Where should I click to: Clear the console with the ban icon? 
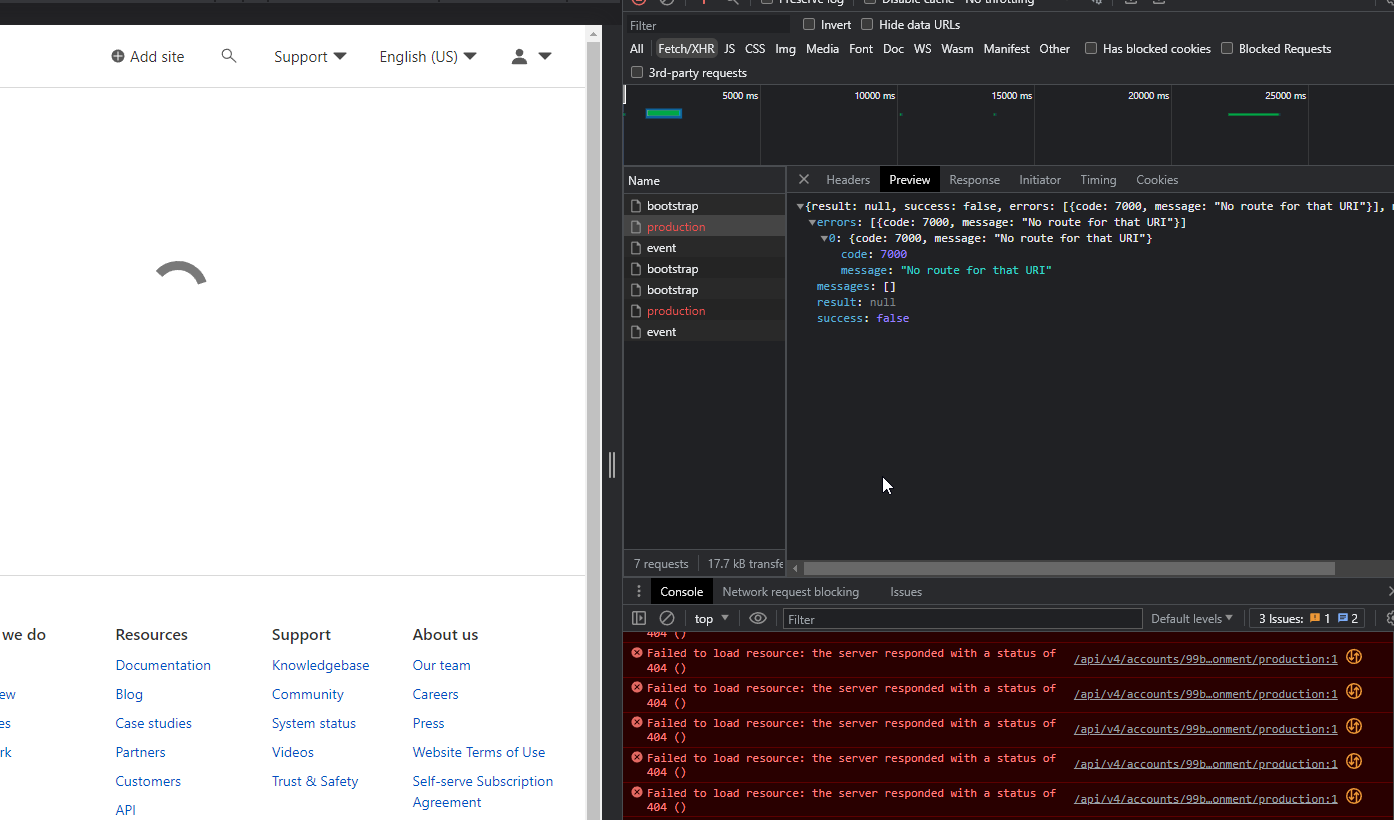click(667, 619)
